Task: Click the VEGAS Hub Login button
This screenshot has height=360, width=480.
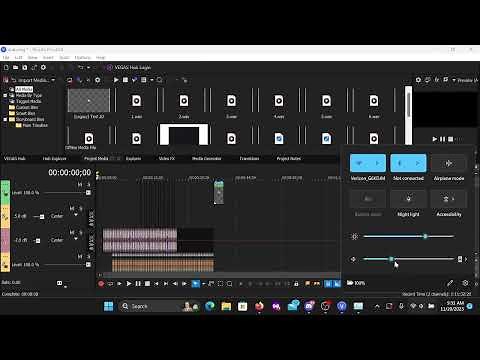Action: point(129,67)
